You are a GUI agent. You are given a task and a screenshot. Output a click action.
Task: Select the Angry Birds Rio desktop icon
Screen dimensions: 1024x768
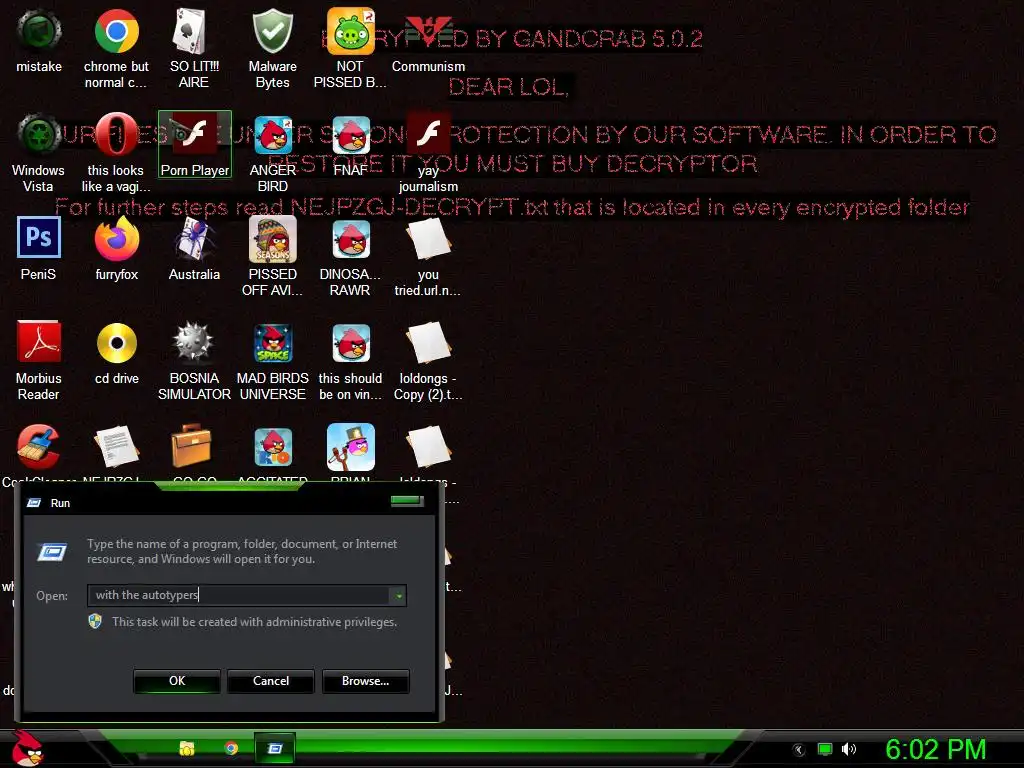273,447
